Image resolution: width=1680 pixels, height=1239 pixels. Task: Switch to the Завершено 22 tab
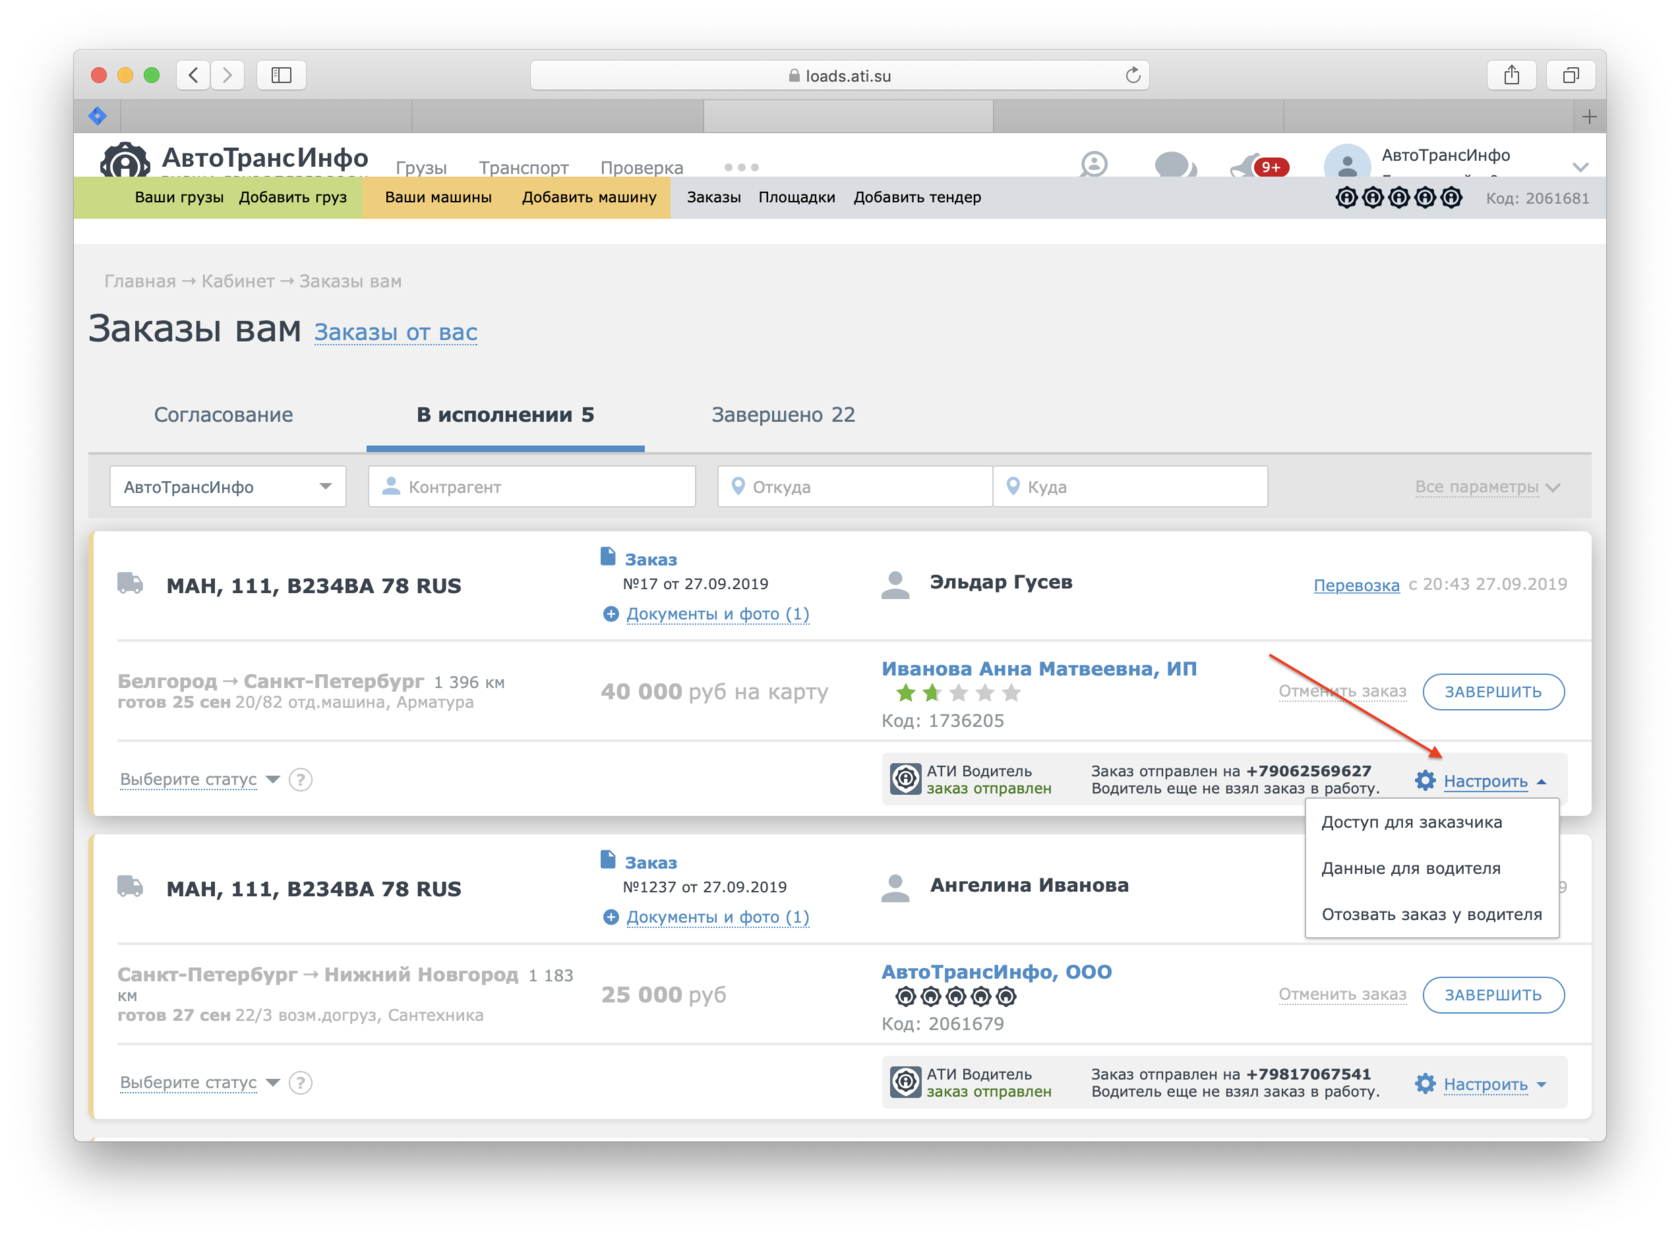point(783,415)
